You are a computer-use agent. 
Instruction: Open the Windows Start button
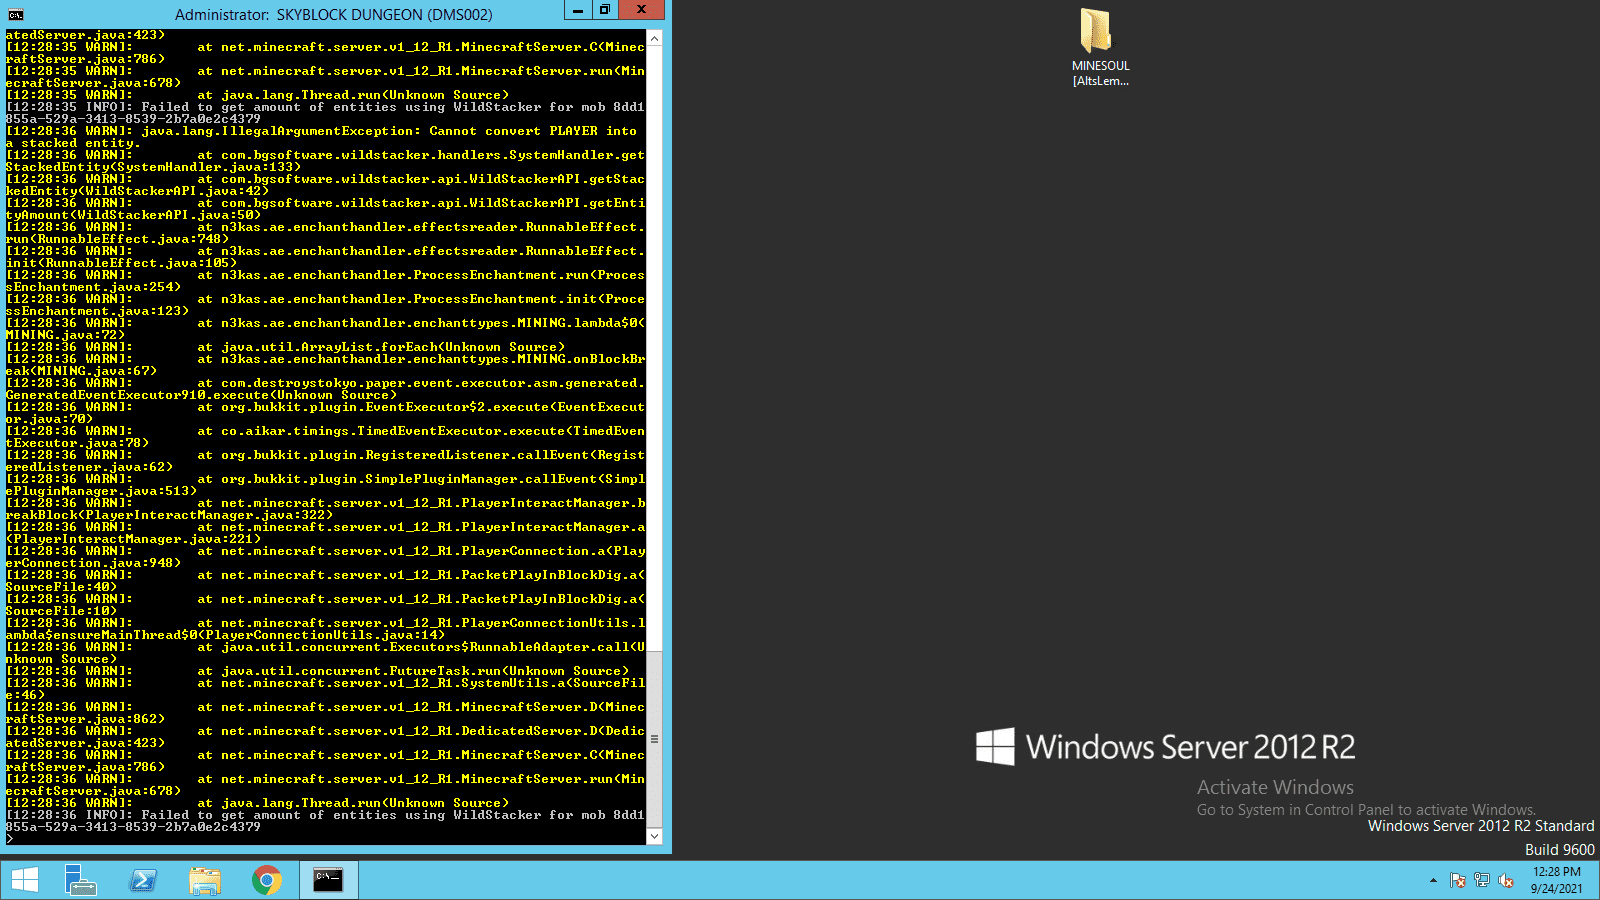click(x=24, y=880)
